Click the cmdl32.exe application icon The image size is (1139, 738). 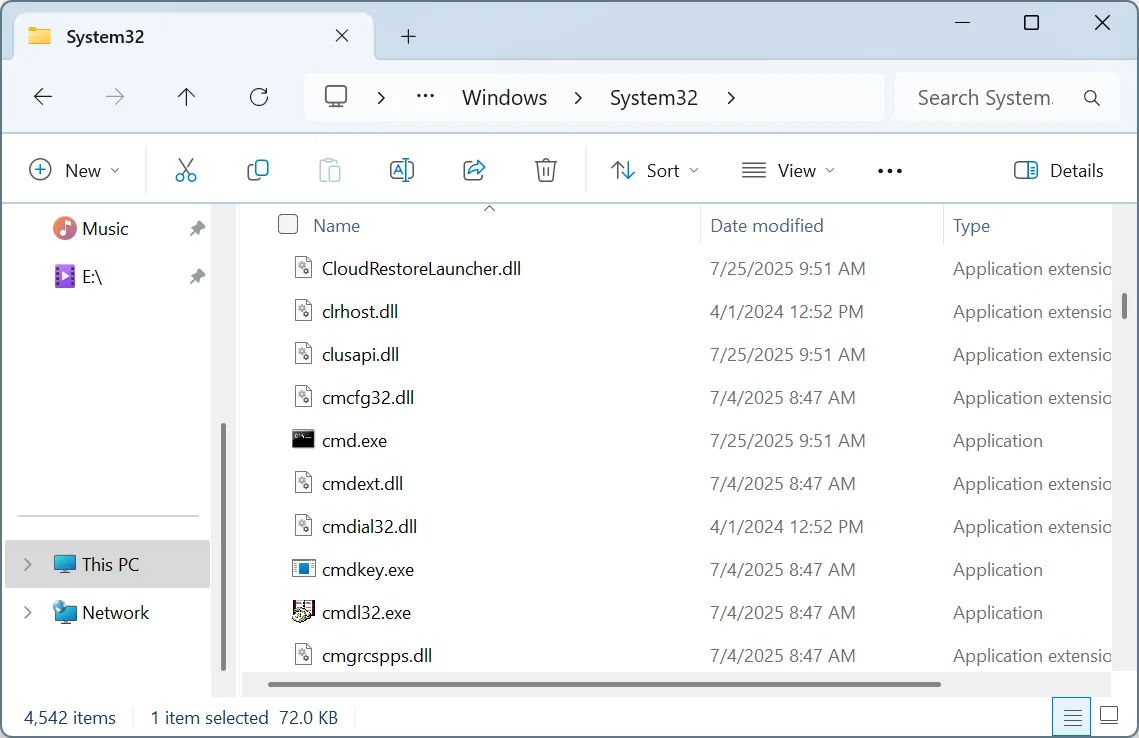[303, 612]
